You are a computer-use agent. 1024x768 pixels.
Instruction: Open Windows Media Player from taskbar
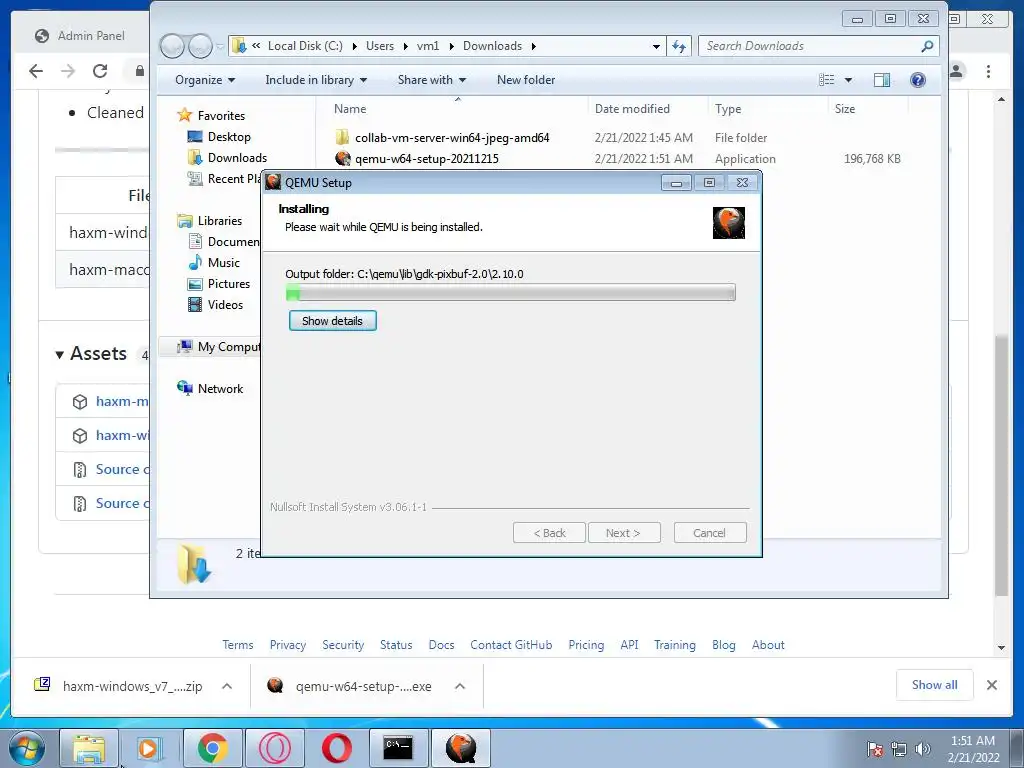150,748
